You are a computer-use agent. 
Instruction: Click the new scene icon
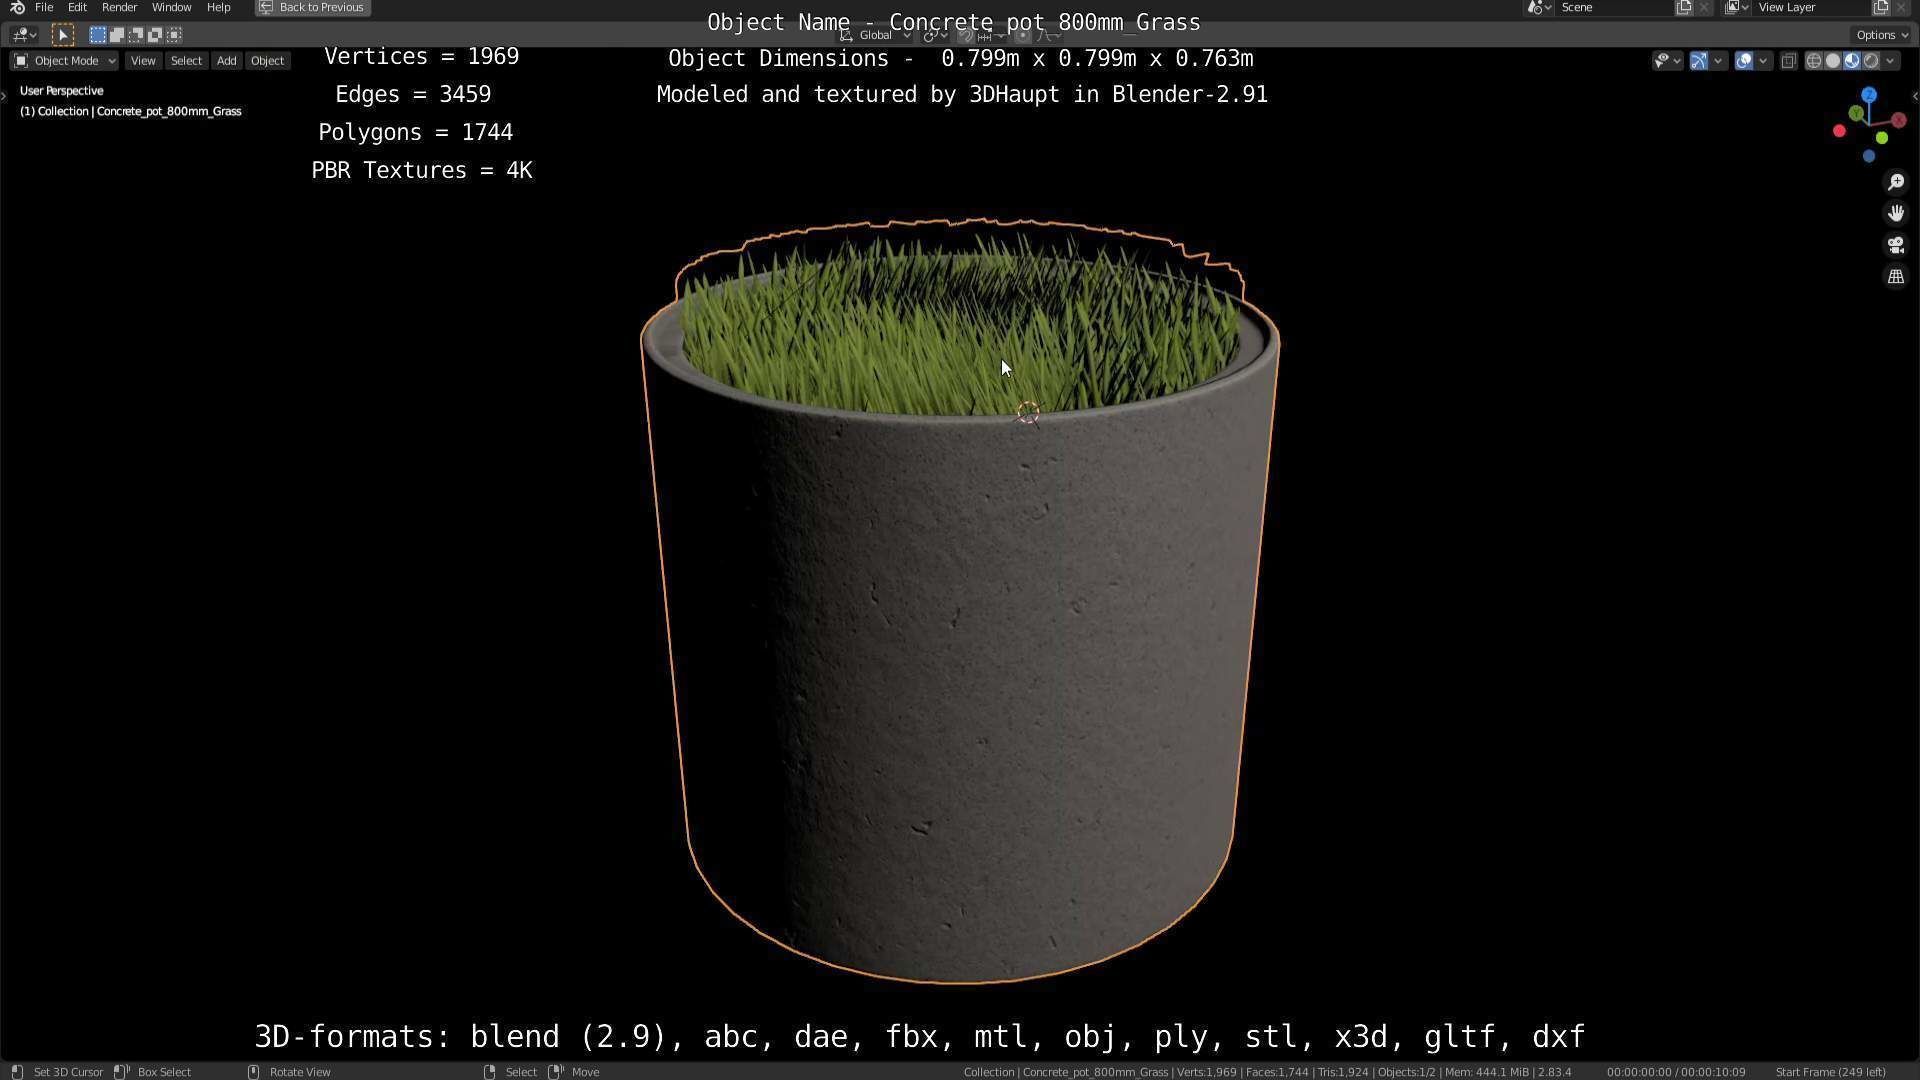[x=1684, y=7]
